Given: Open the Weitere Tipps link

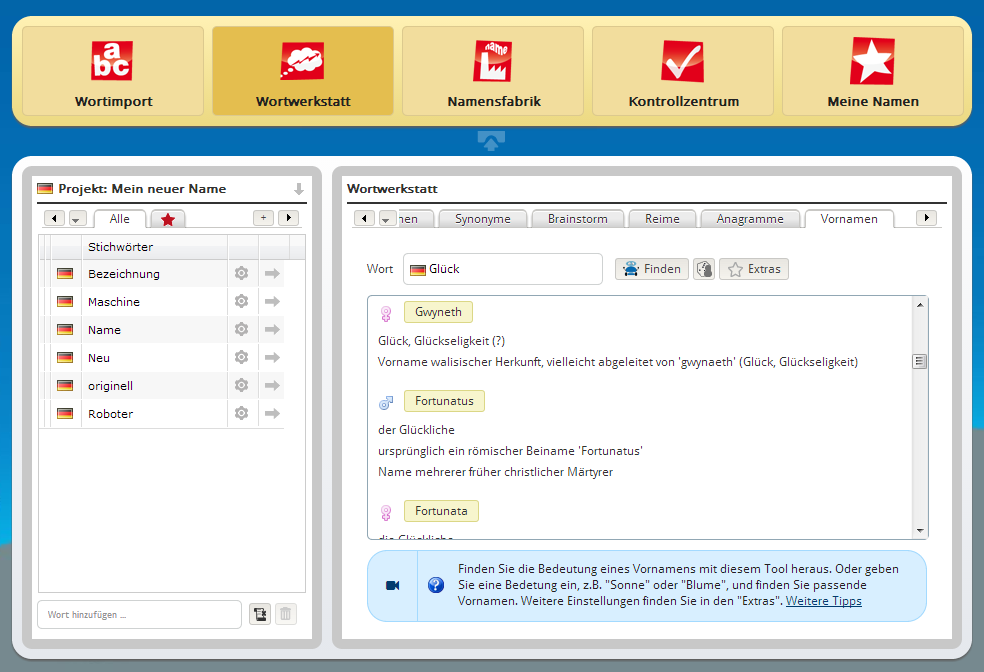Looking at the screenshot, I should click(823, 601).
